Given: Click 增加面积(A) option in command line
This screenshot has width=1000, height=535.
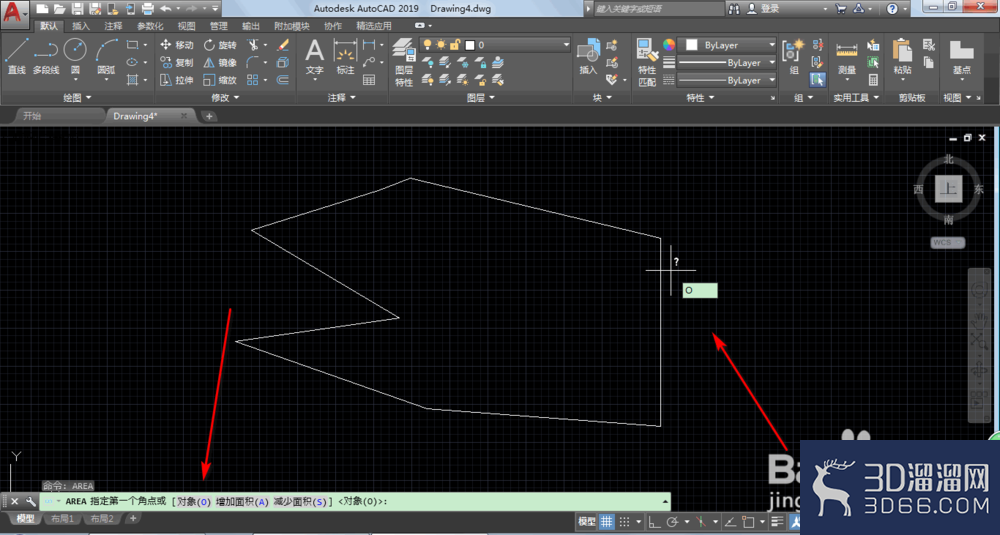Looking at the screenshot, I should click(242, 501).
